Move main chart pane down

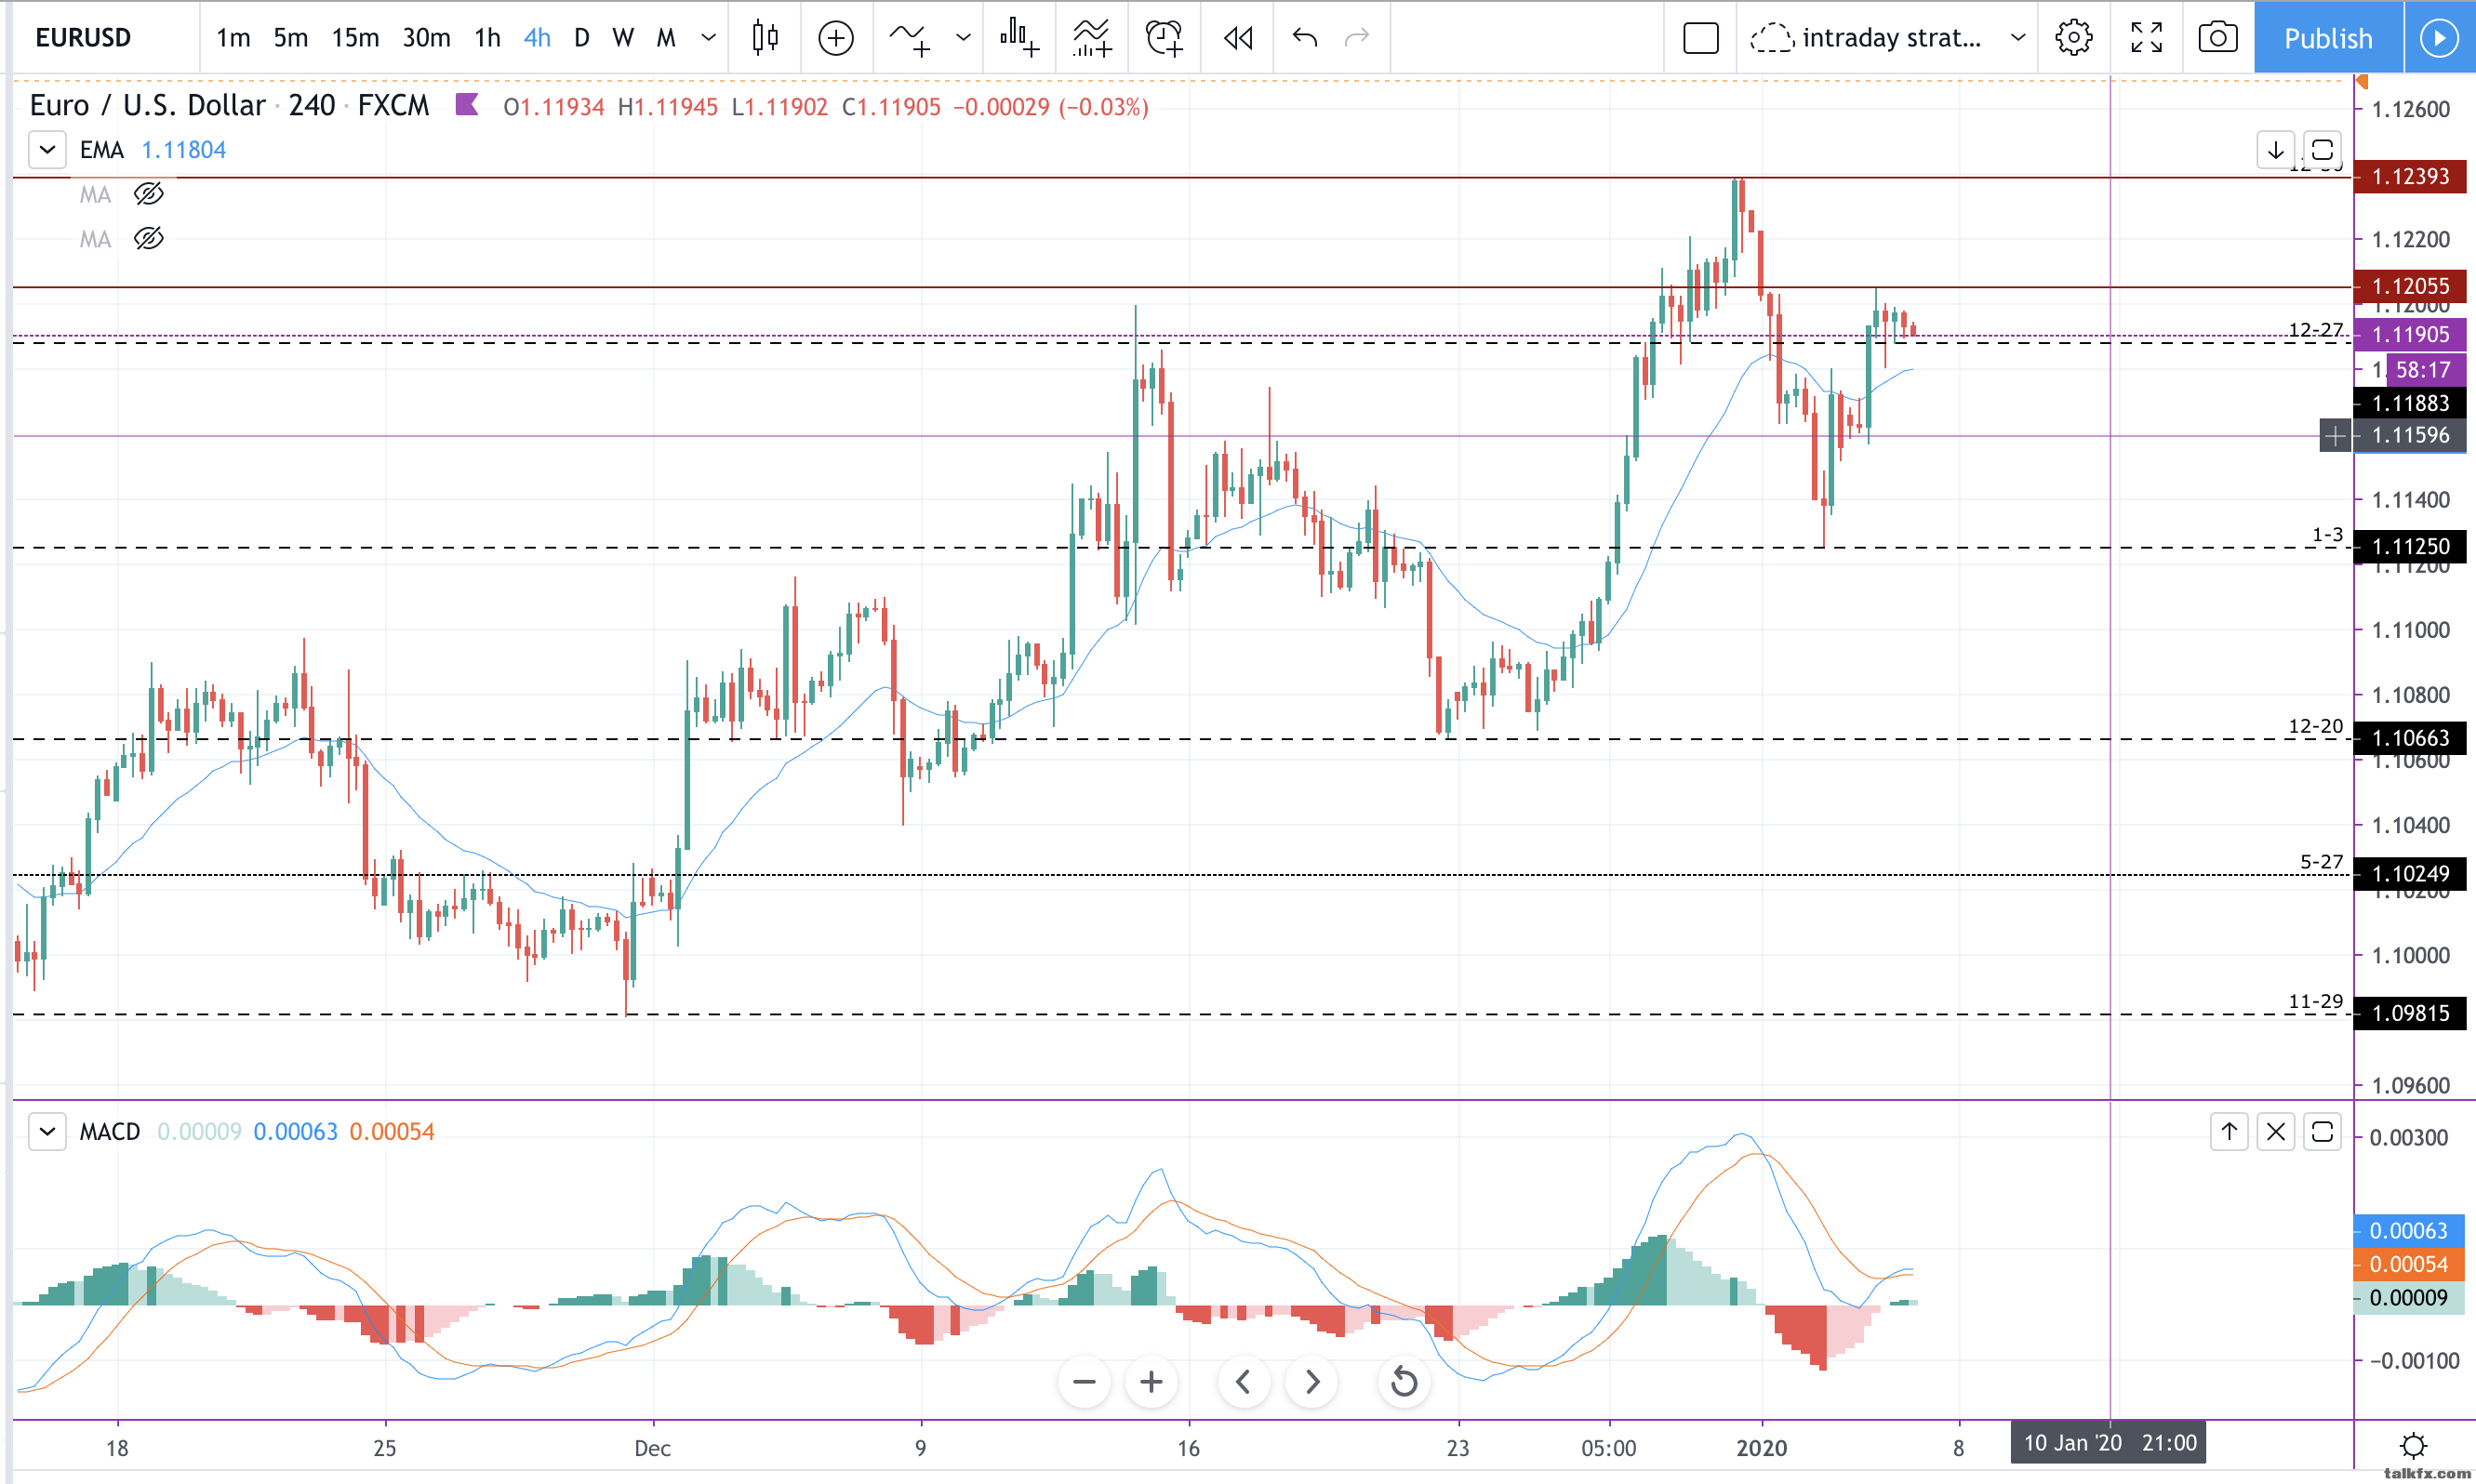(x=2276, y=150)
